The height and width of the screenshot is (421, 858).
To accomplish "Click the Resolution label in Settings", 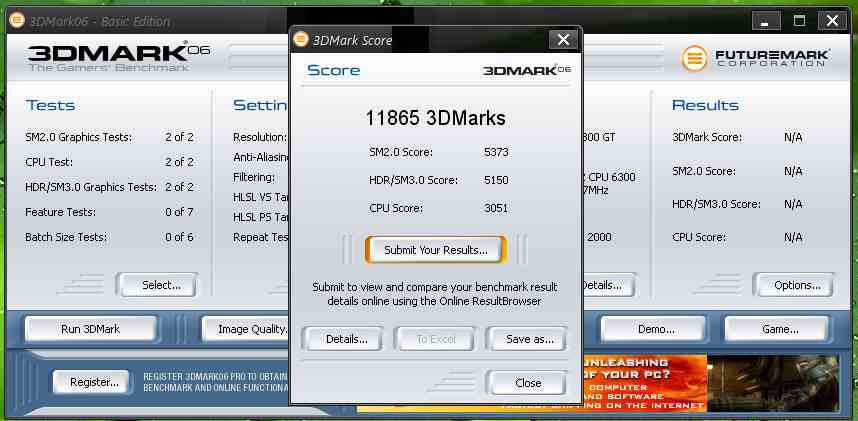I will (260, 137).
